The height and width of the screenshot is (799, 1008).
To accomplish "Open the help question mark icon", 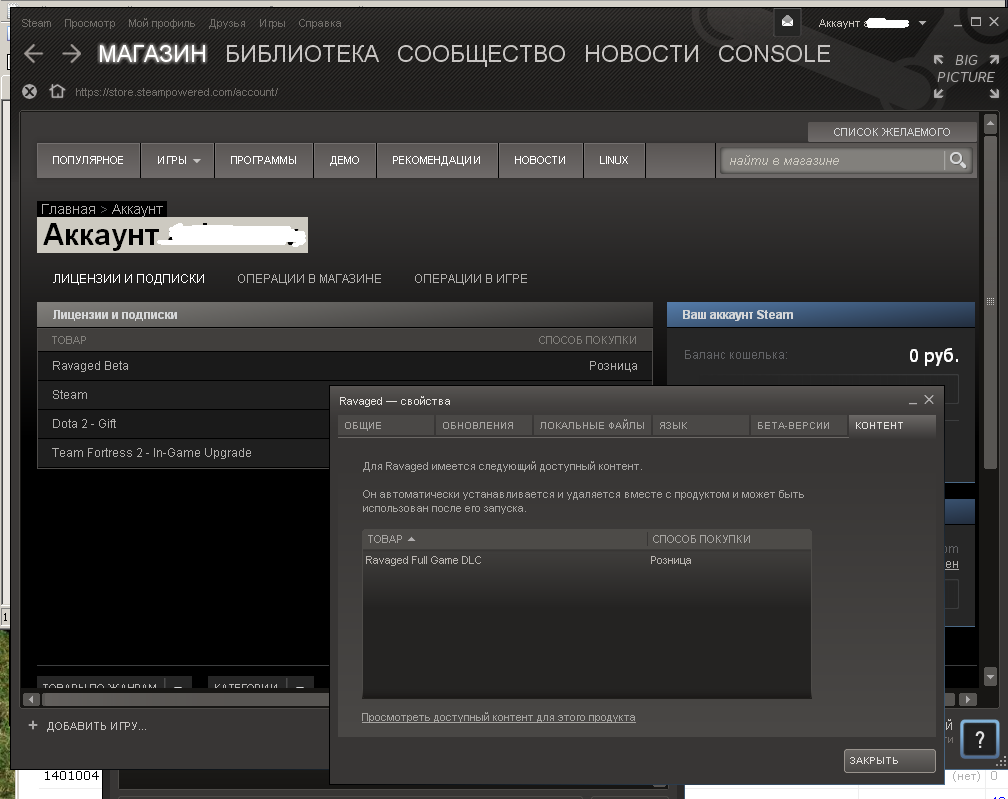I will 980,739.
